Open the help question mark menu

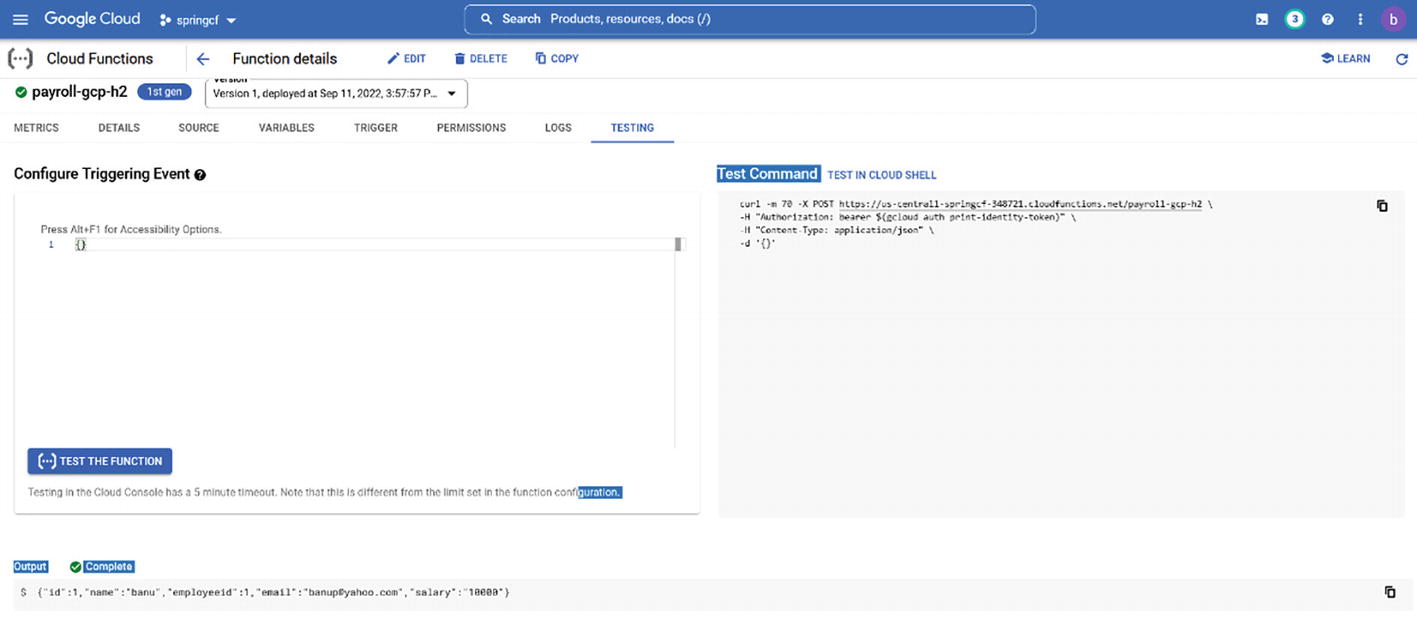click(1328, 19)
